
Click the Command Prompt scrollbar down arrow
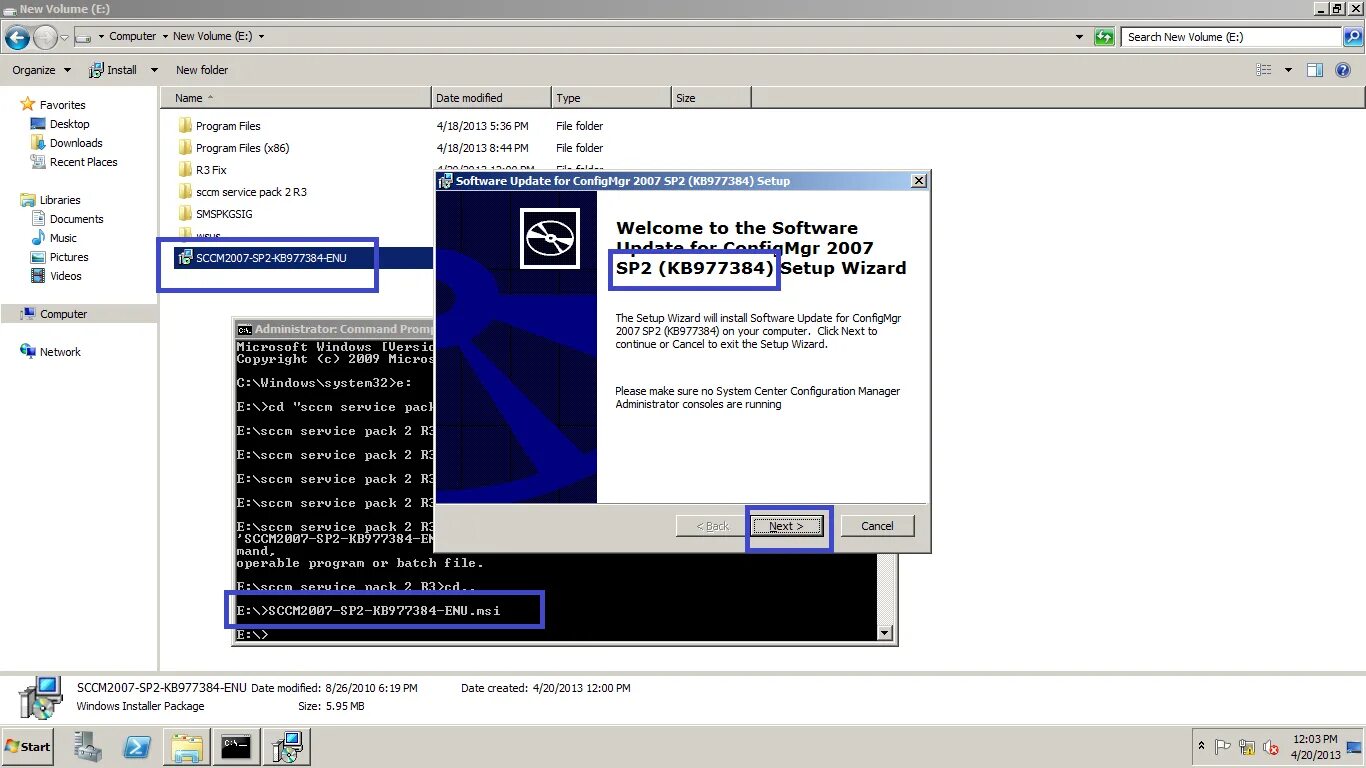(884, 632)
